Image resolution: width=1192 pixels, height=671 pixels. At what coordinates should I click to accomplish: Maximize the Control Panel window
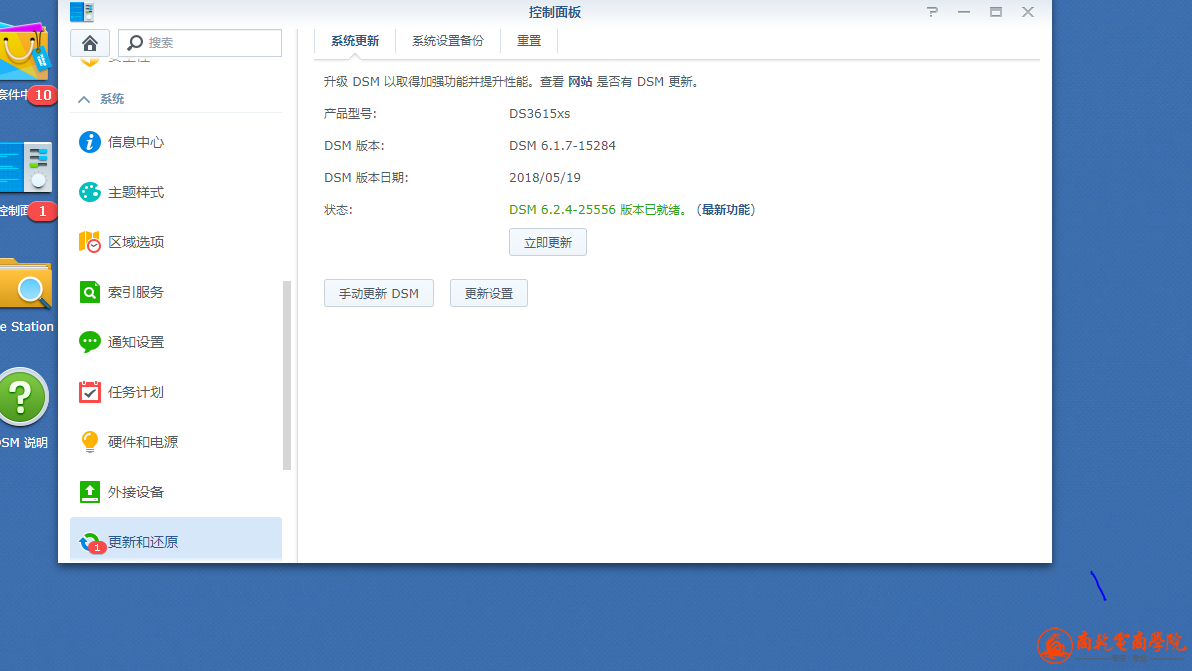point(996,12)
